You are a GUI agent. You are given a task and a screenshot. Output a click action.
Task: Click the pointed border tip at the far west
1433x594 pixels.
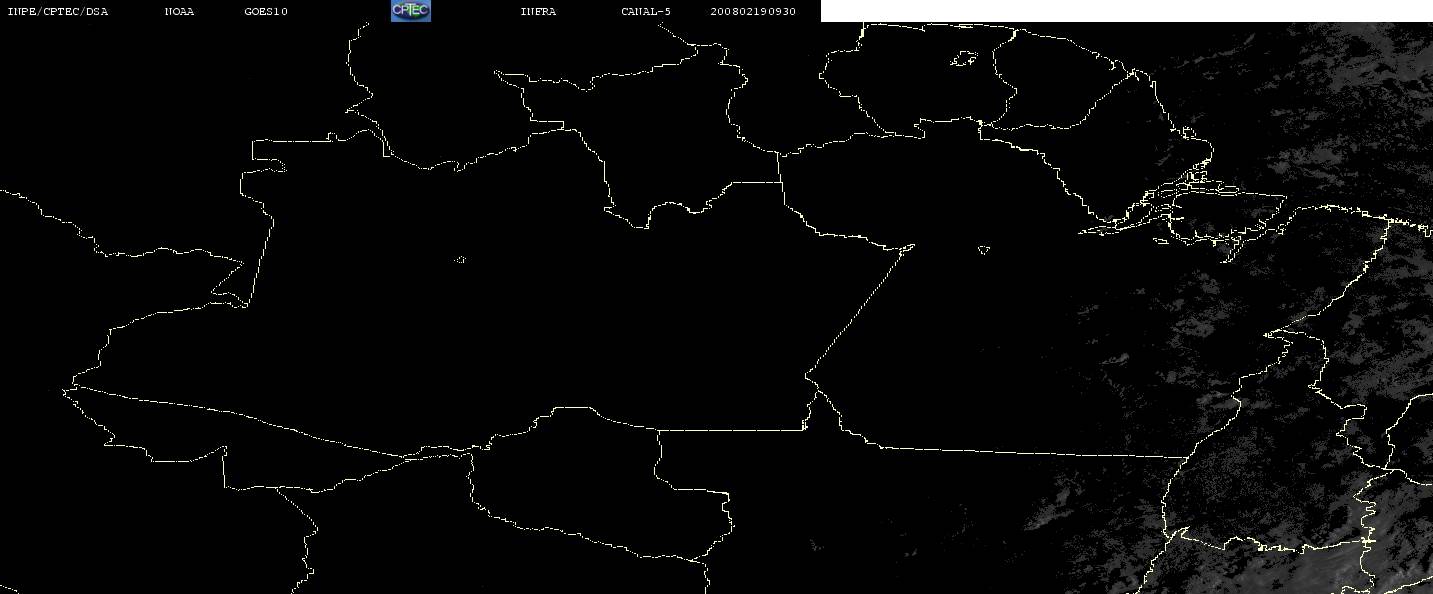pos(66,389)
